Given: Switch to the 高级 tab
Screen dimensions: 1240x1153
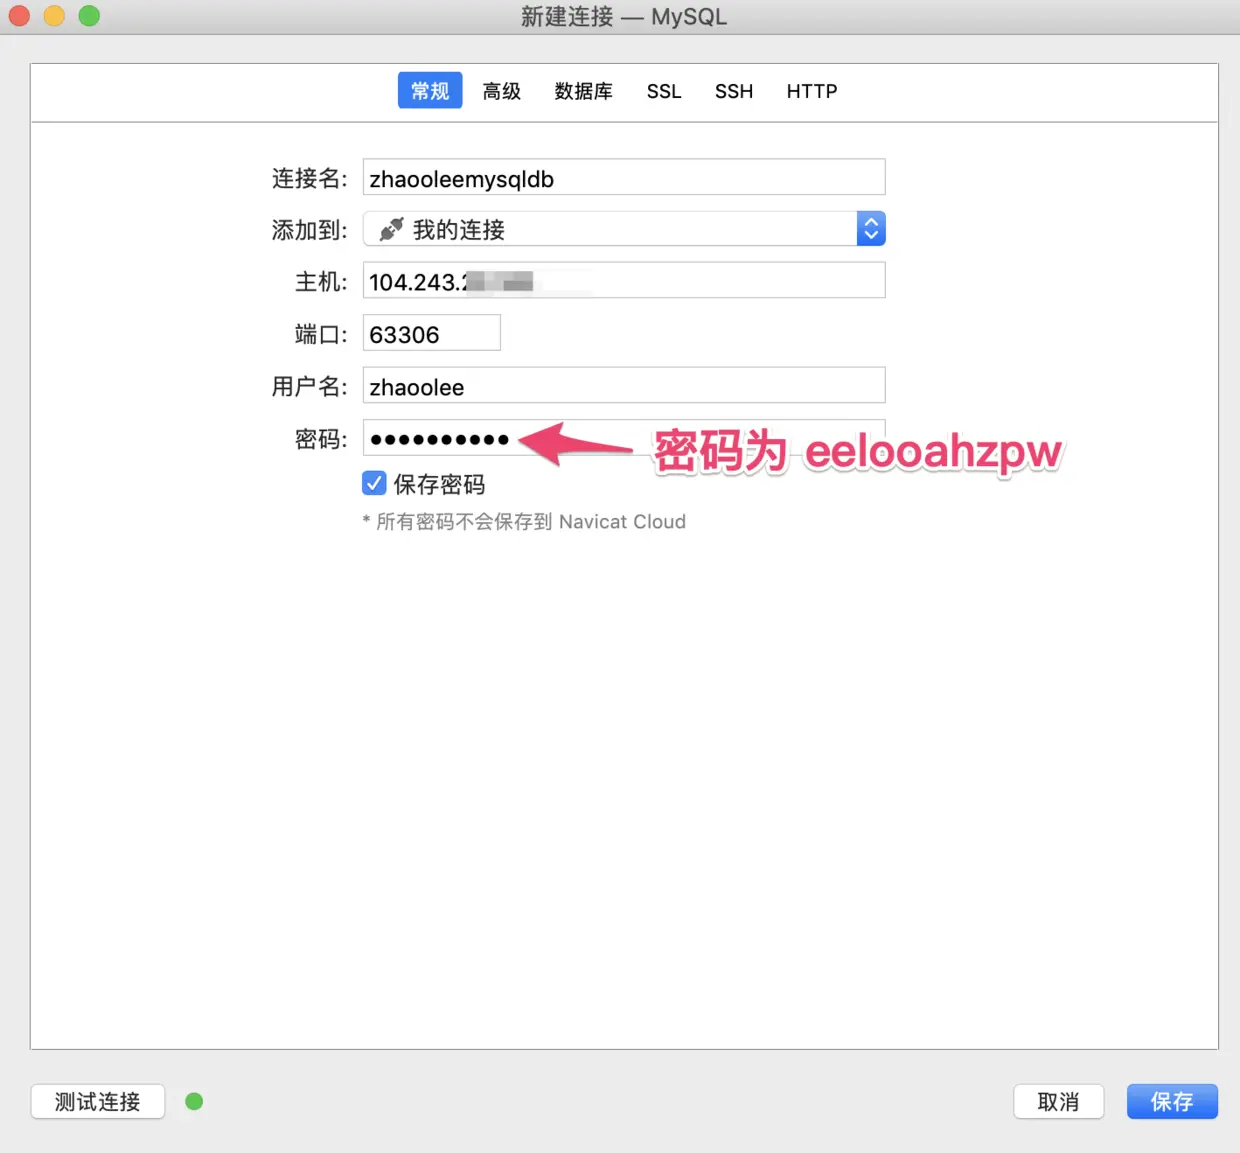Looking at the screenshot, I should click(502, 91).
